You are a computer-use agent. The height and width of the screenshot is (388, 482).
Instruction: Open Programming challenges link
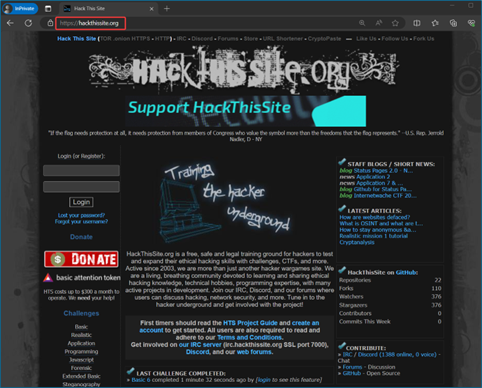[81, 352]
